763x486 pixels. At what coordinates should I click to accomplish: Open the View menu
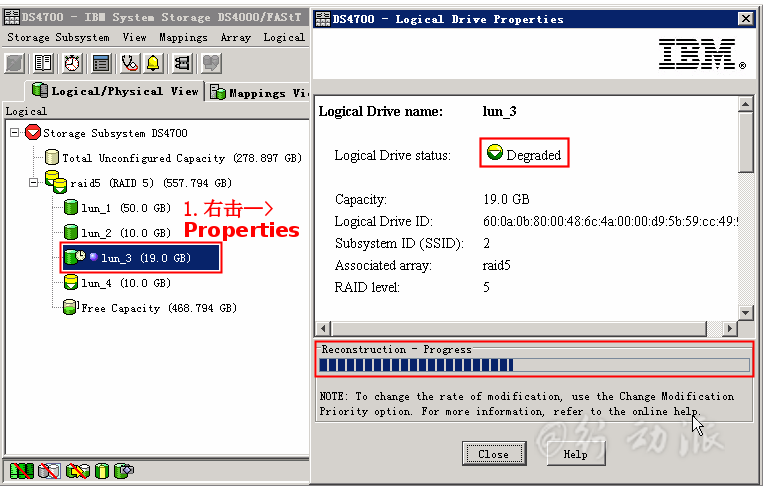coord(134,37)
